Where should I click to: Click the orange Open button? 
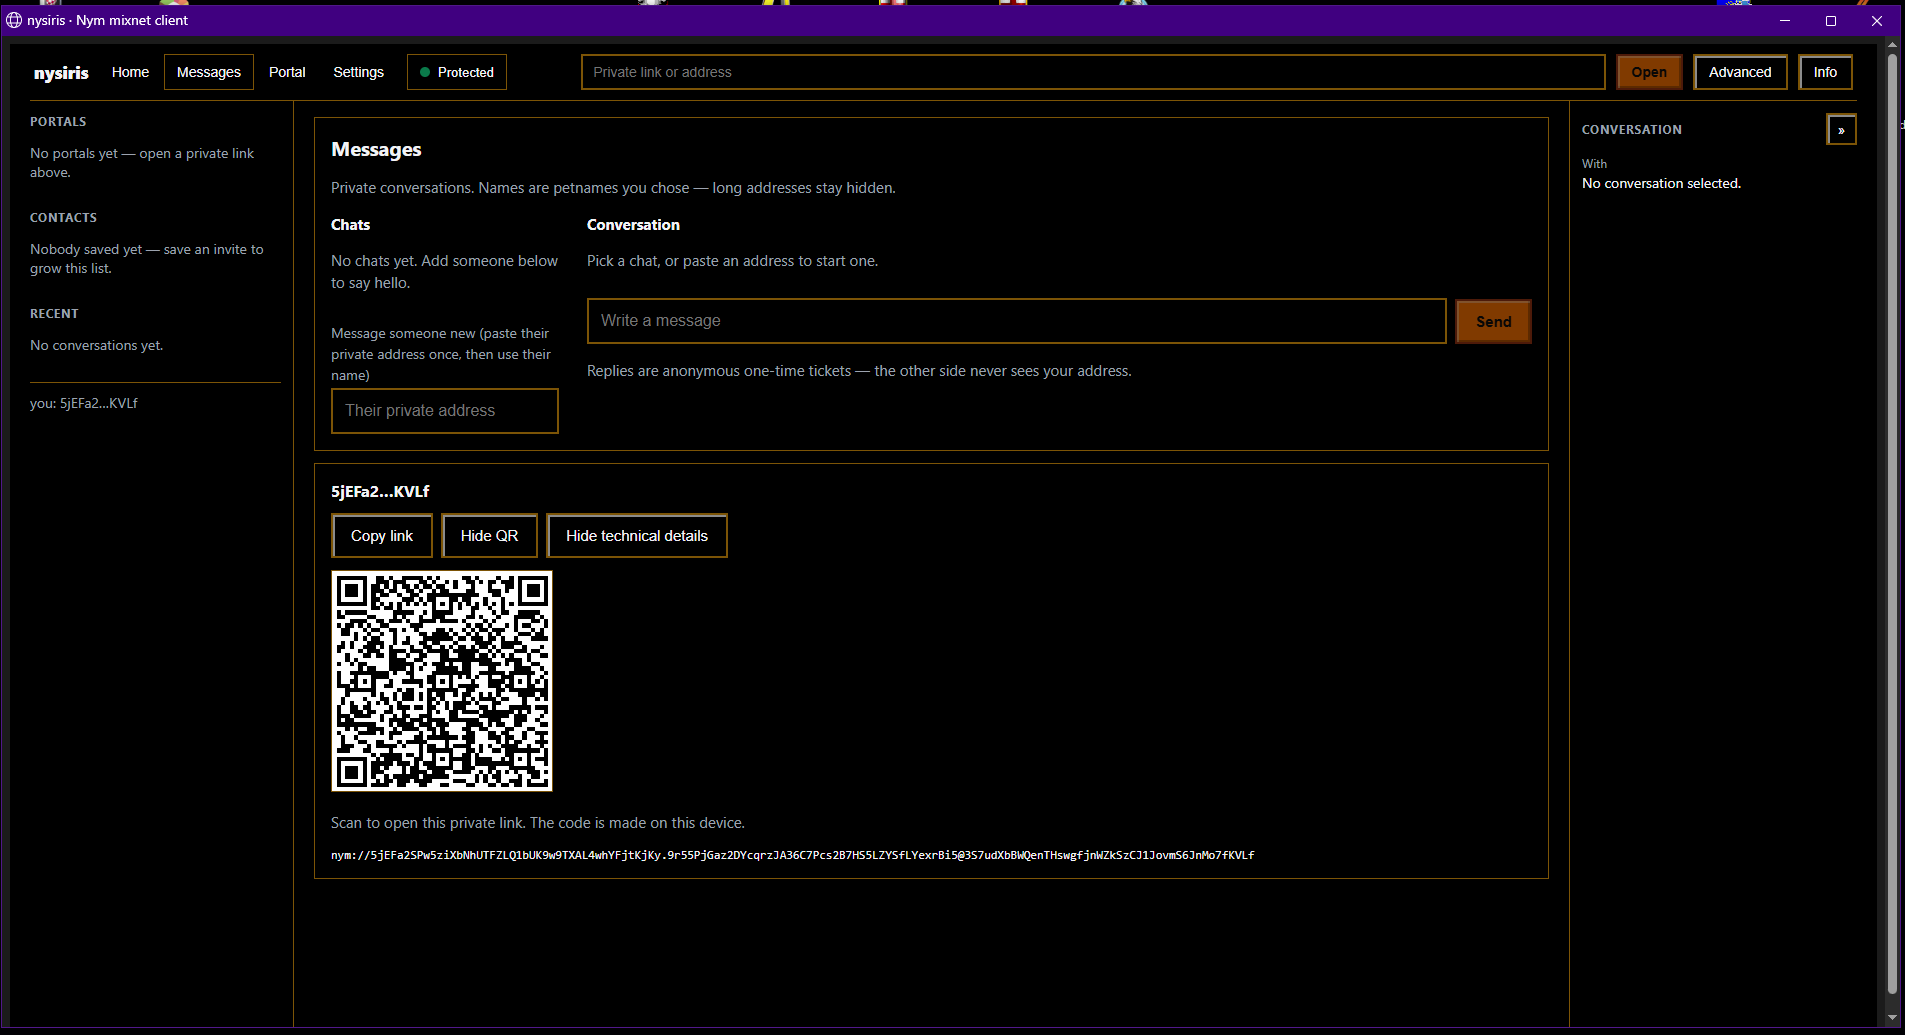[1649, 72]
